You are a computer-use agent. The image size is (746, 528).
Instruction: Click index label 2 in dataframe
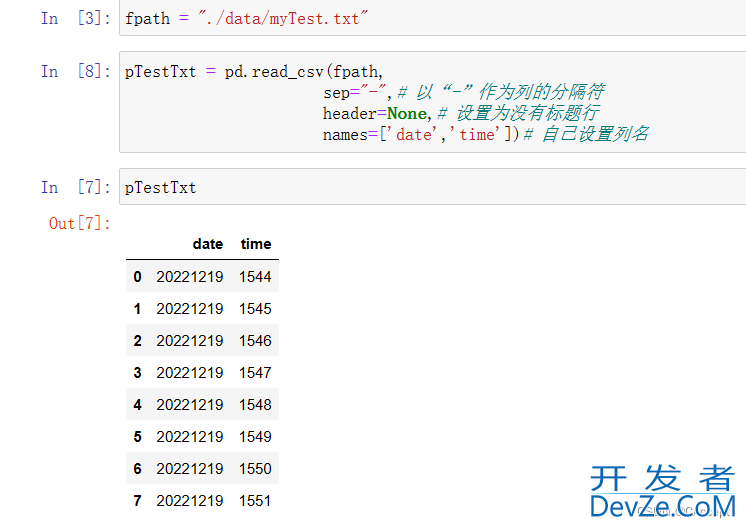coord(137,341)
